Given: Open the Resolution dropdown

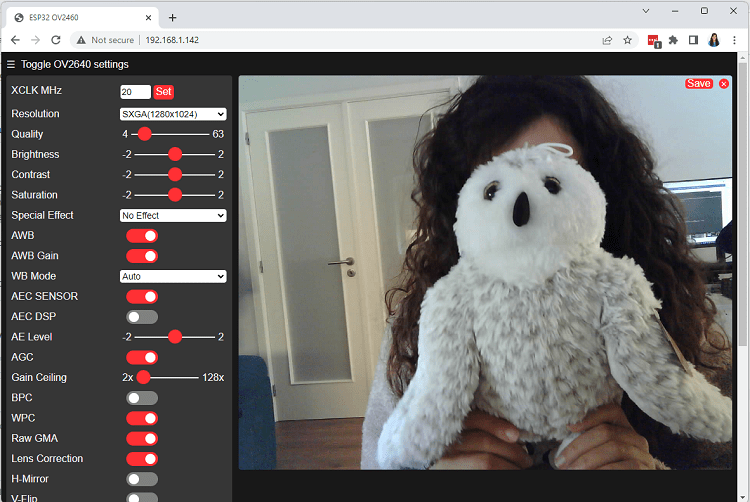Looking at the screenshot, I should (x=173, y=114).
